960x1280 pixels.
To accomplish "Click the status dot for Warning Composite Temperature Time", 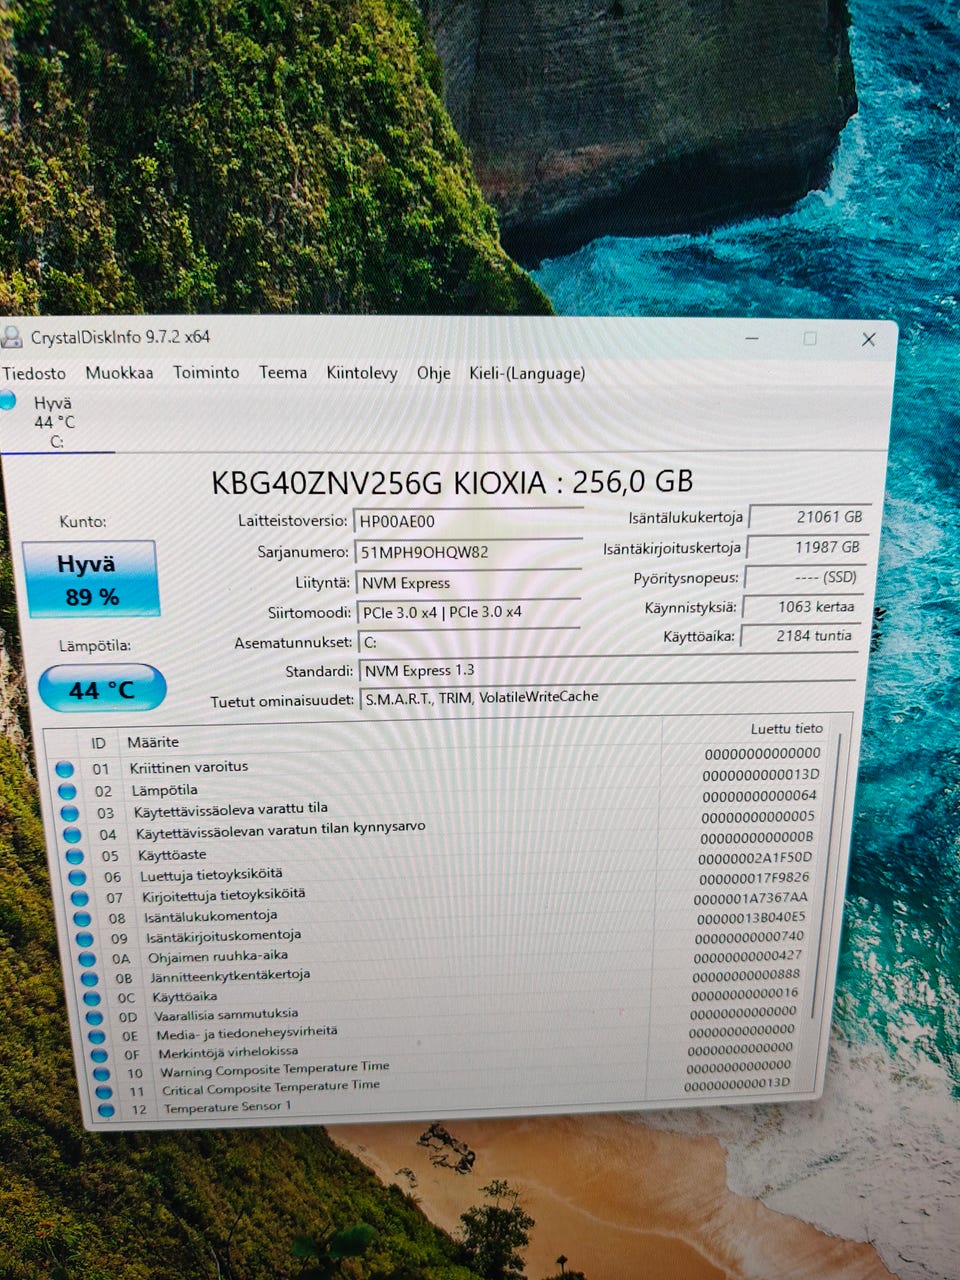I will pos(101,1074).
